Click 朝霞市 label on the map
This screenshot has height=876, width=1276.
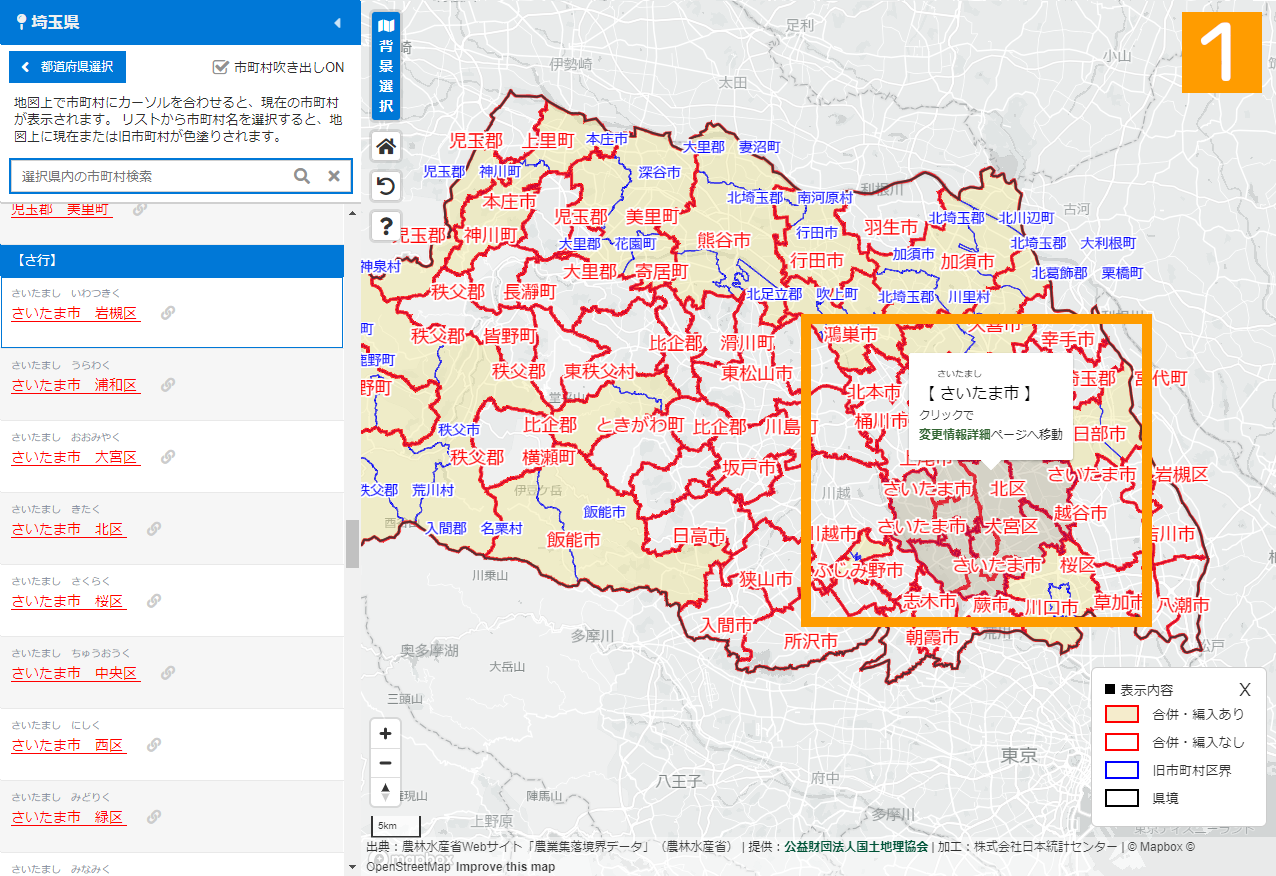pos(933,637)
